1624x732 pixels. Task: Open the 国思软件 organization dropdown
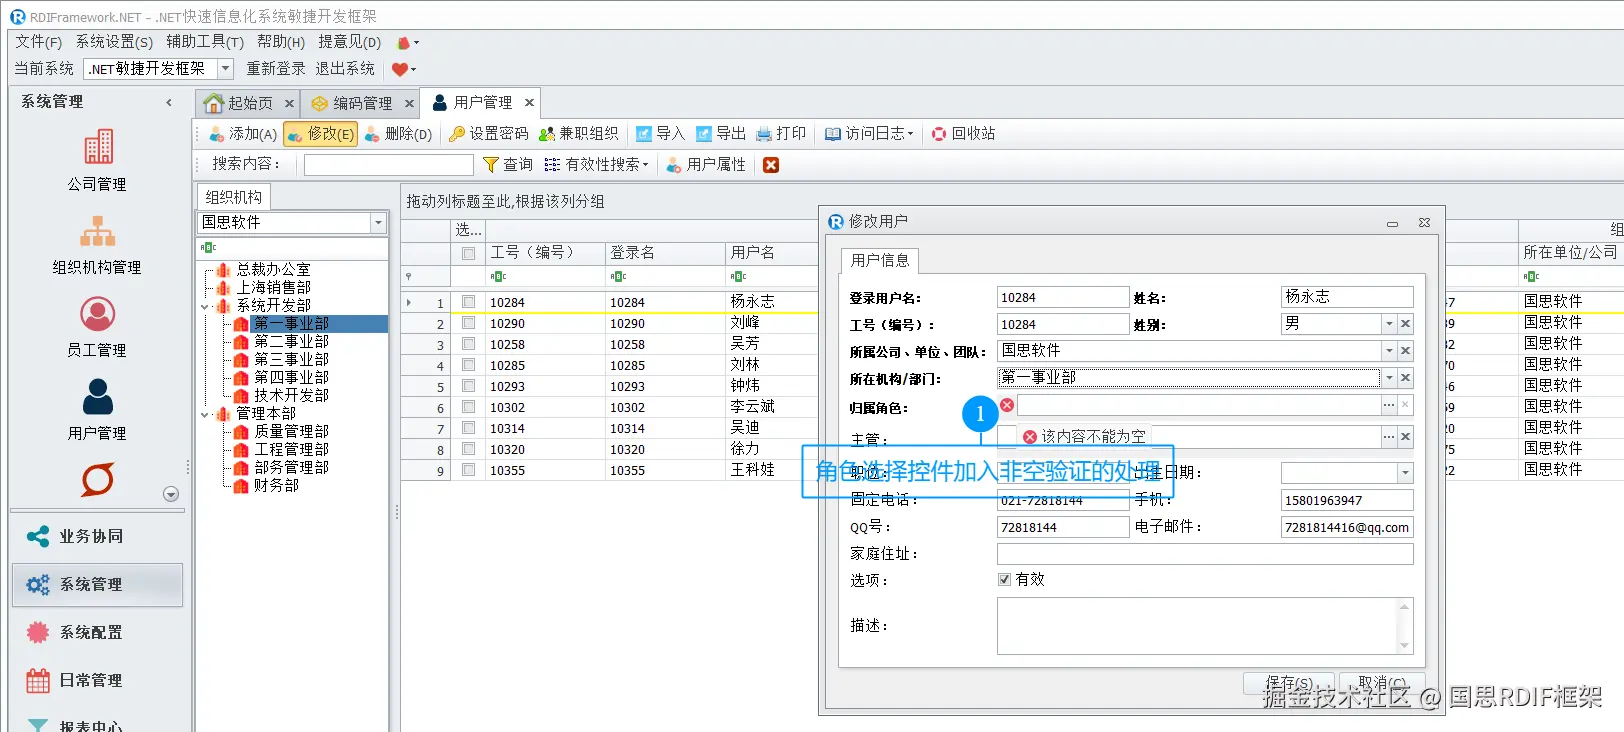(378, 223)
